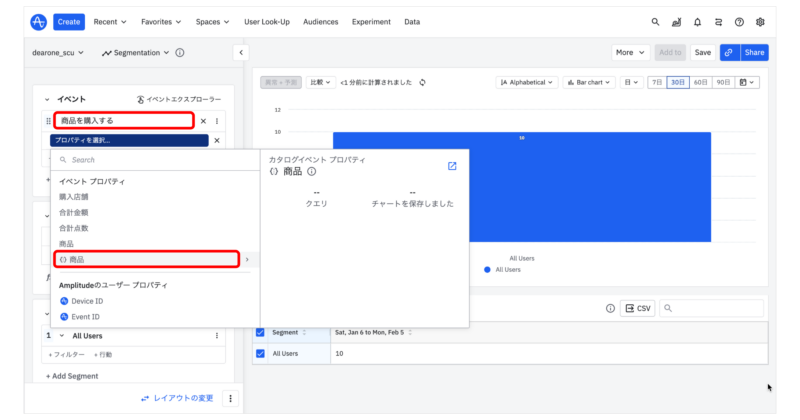This screenshot has width=800, height=420.
Task: Select the 30日 date range toggle
Action: 678,82
